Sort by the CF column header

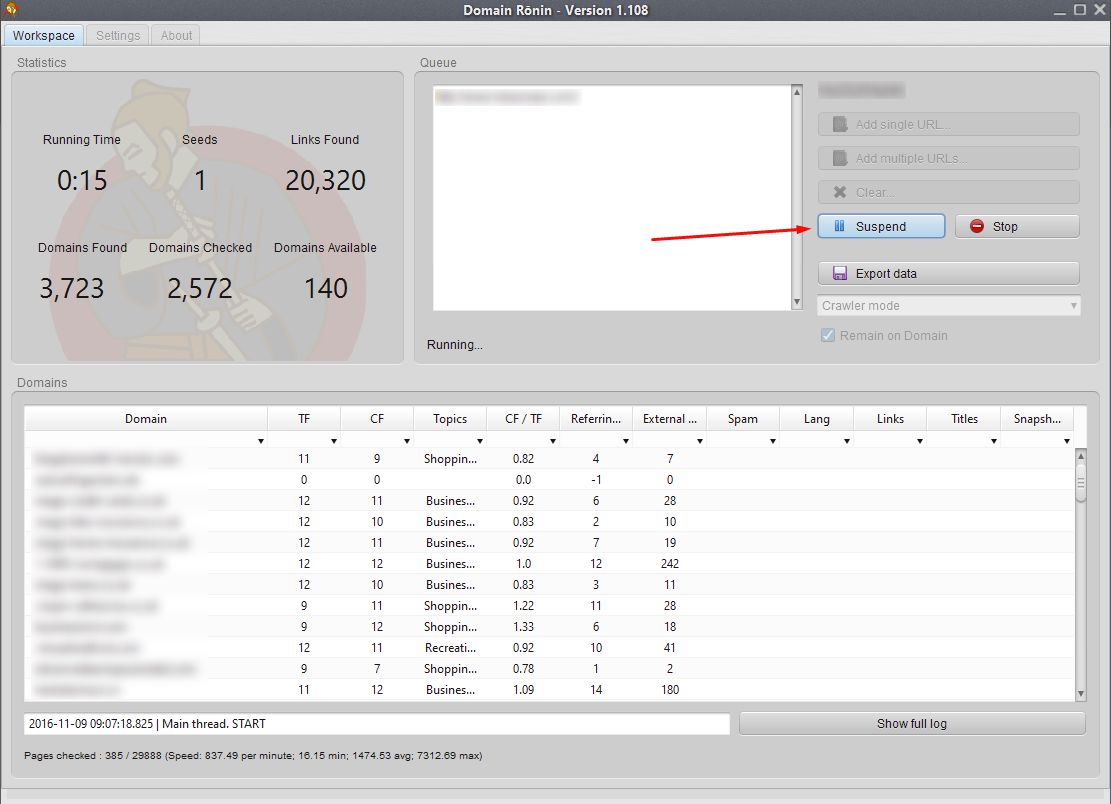(x=377, y=419)
